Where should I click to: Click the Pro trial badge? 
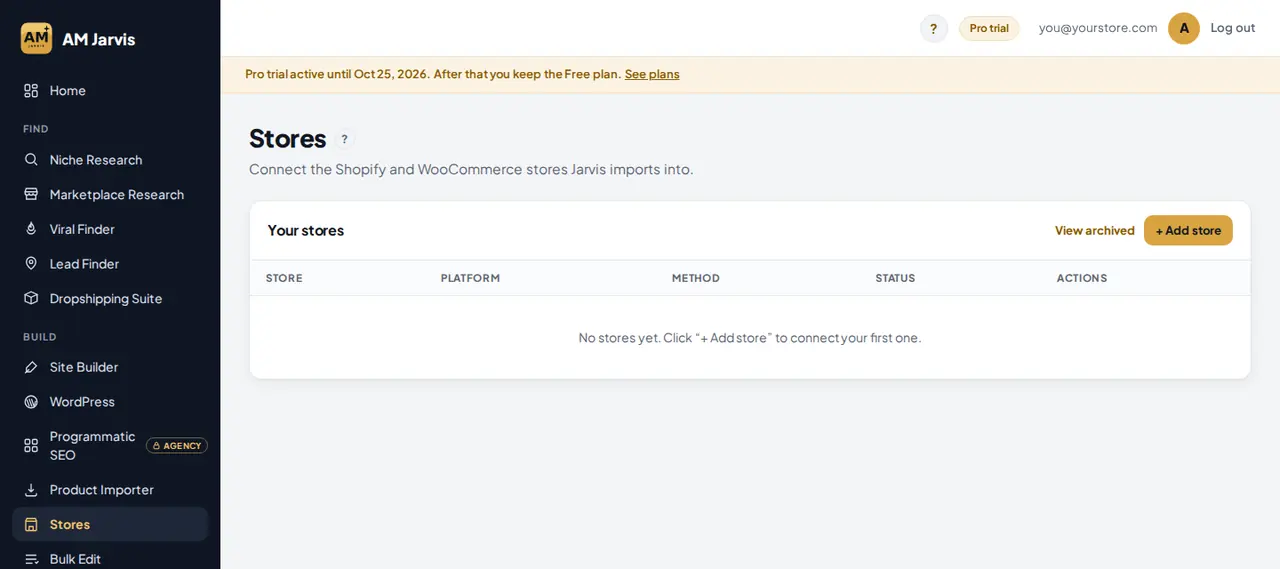click(989, 28)
